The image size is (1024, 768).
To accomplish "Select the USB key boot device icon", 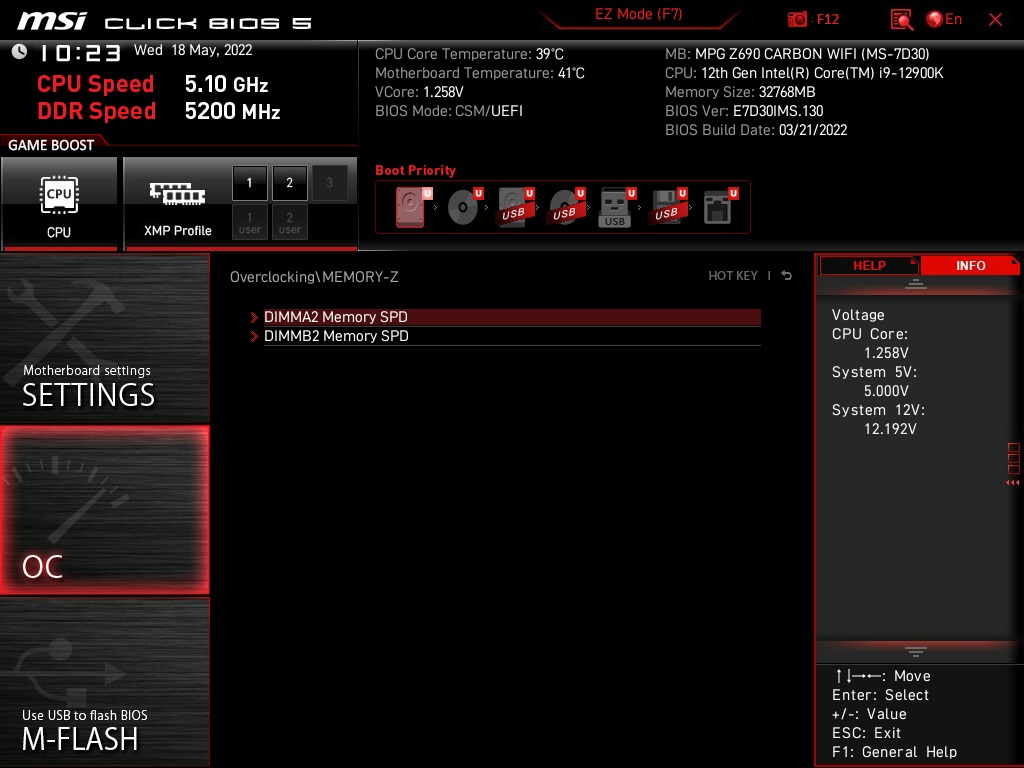I will point(616,207).
